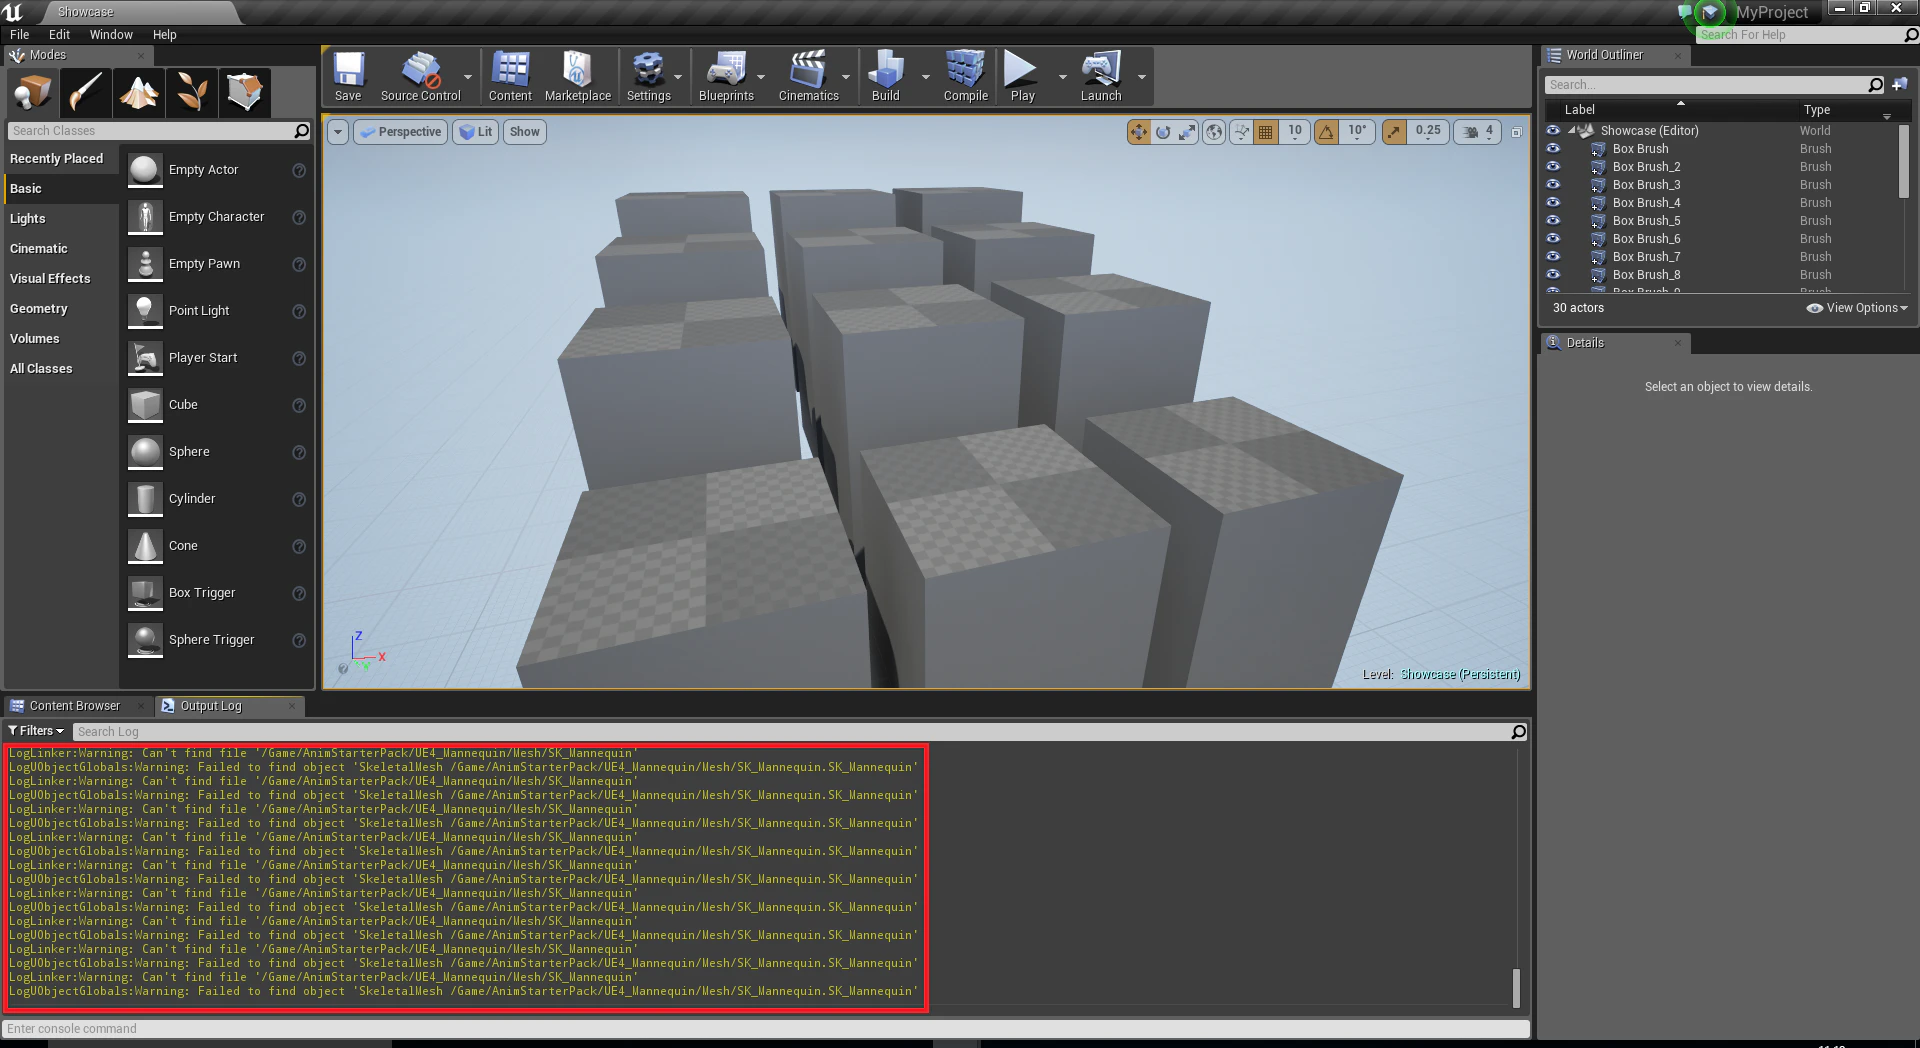1920x1048 pixels.
Task: Collapse the Showcase (Editor) tree node
Action: (x=1572, y=130)
